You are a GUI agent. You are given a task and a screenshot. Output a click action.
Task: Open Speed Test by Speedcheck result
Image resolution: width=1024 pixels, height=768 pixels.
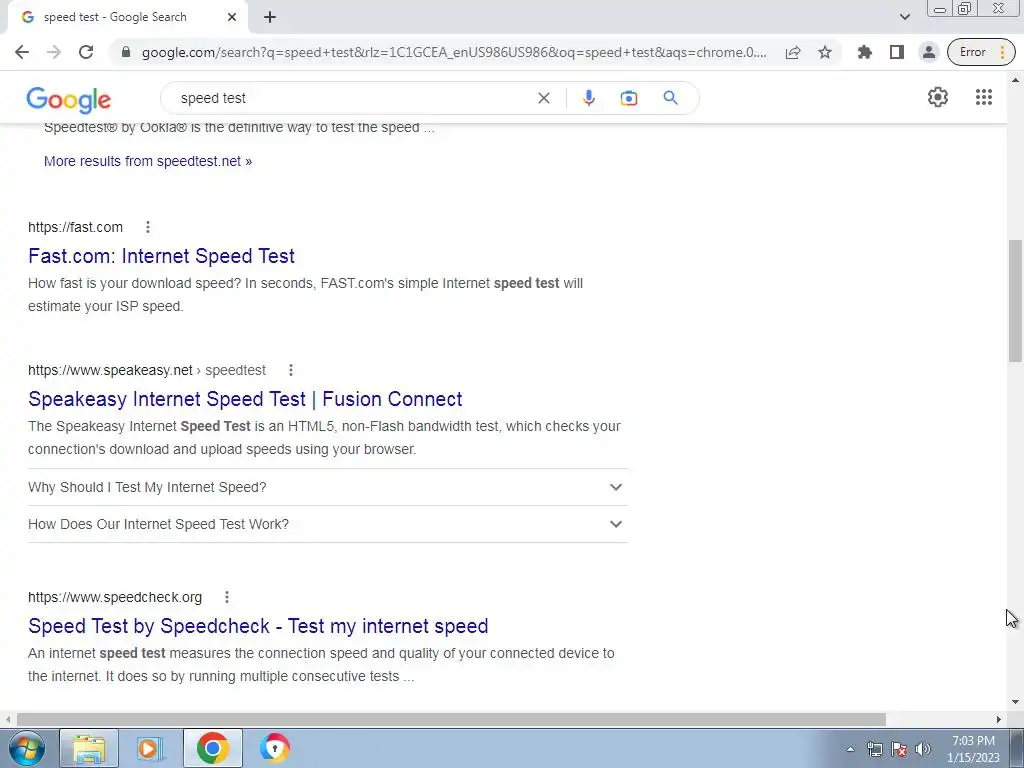(x=258, y=626)
